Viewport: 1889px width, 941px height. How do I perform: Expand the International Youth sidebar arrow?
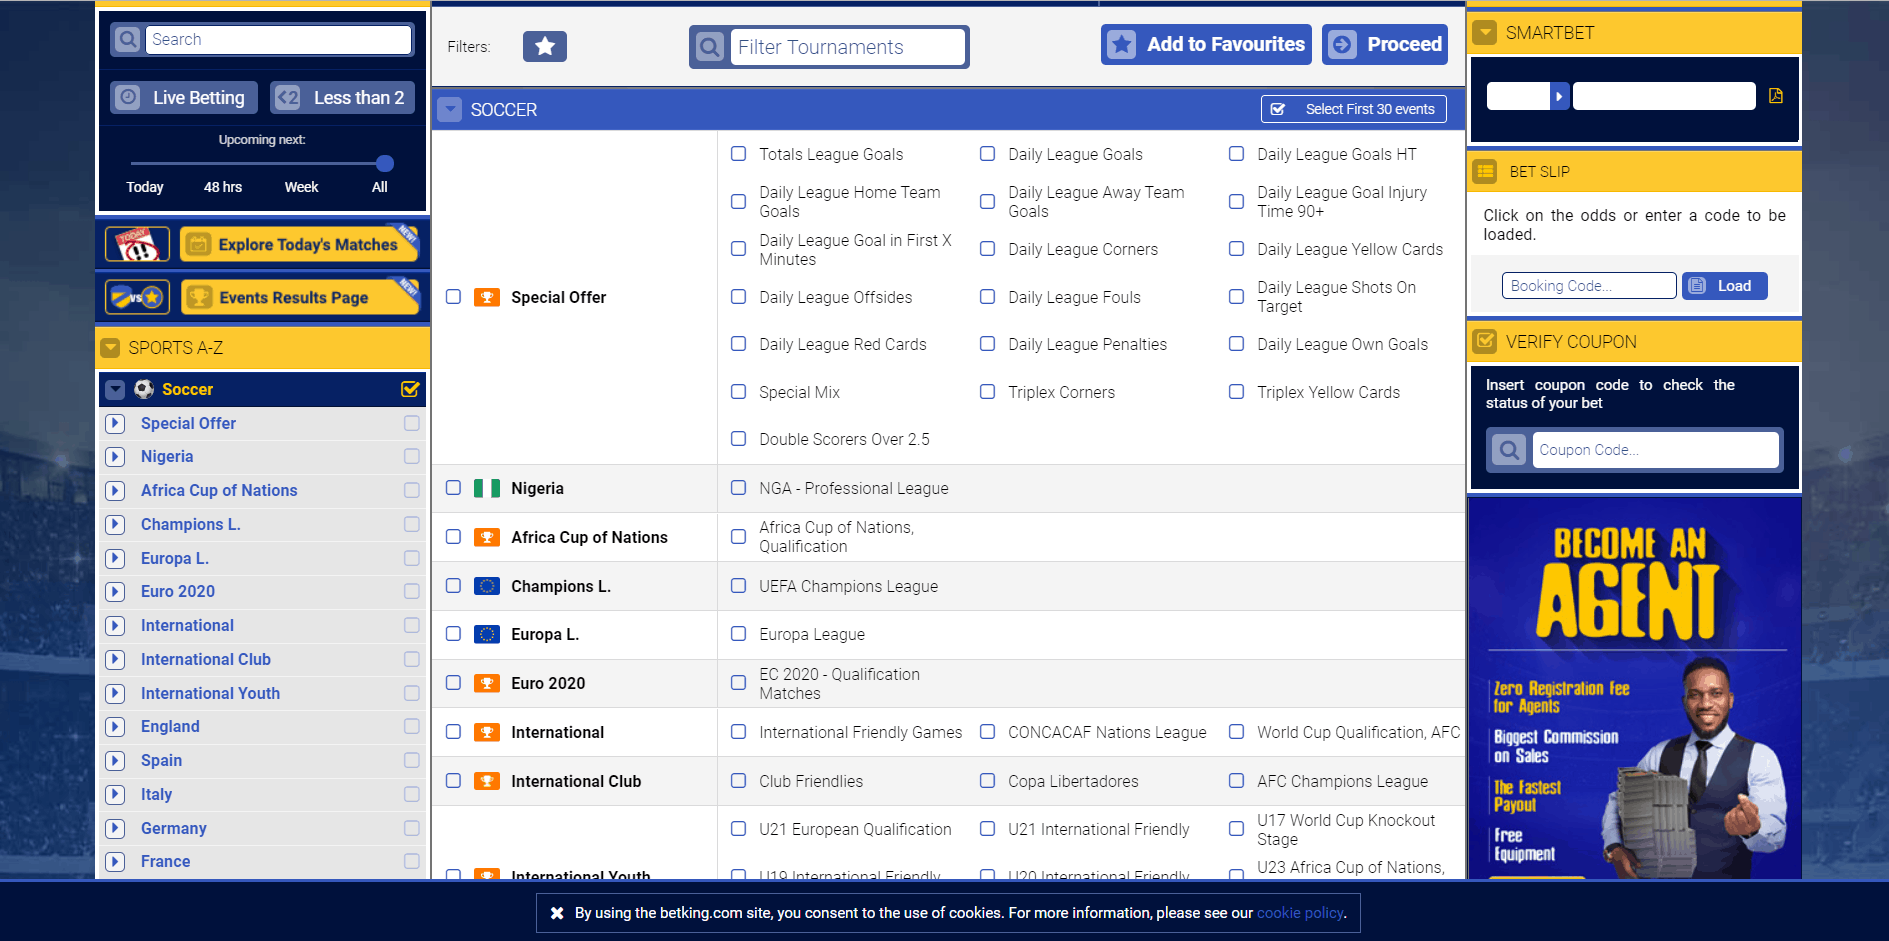point(116,693)
